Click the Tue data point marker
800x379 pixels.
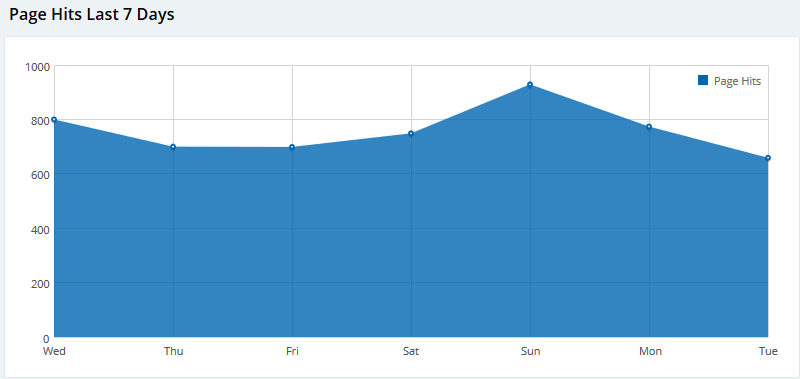tap(768, 158)
